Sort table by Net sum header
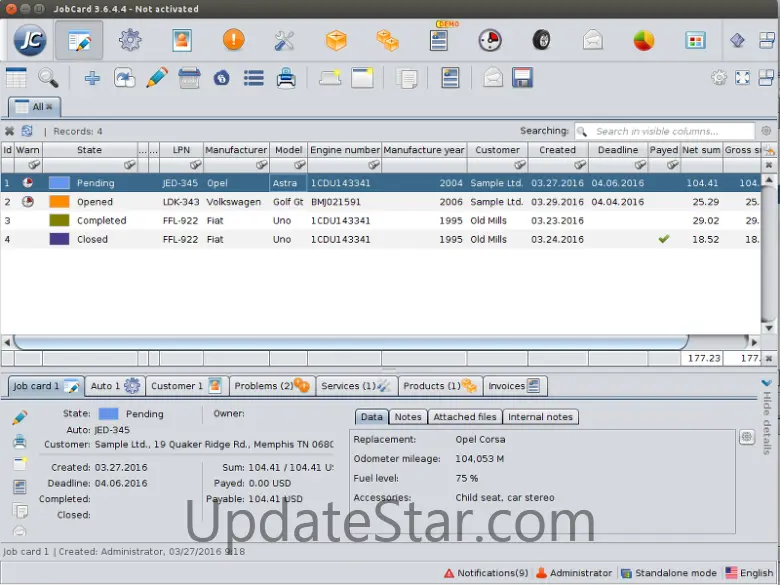This screenshot has height=585, width=780. point(701,150)
